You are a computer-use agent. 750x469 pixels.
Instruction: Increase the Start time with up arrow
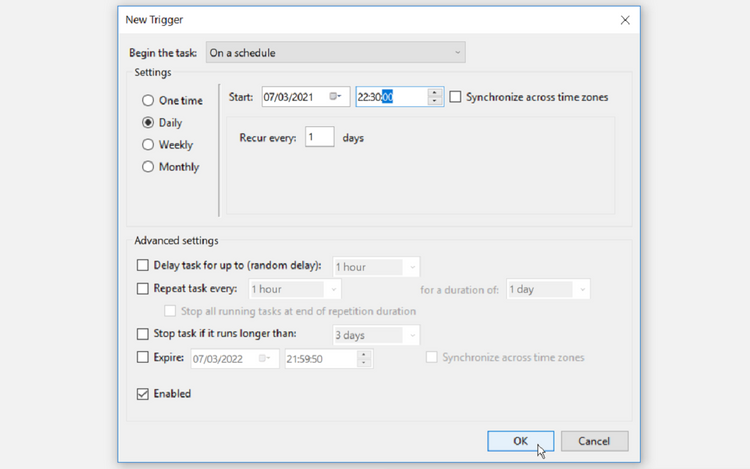click(x=434, y=92)
